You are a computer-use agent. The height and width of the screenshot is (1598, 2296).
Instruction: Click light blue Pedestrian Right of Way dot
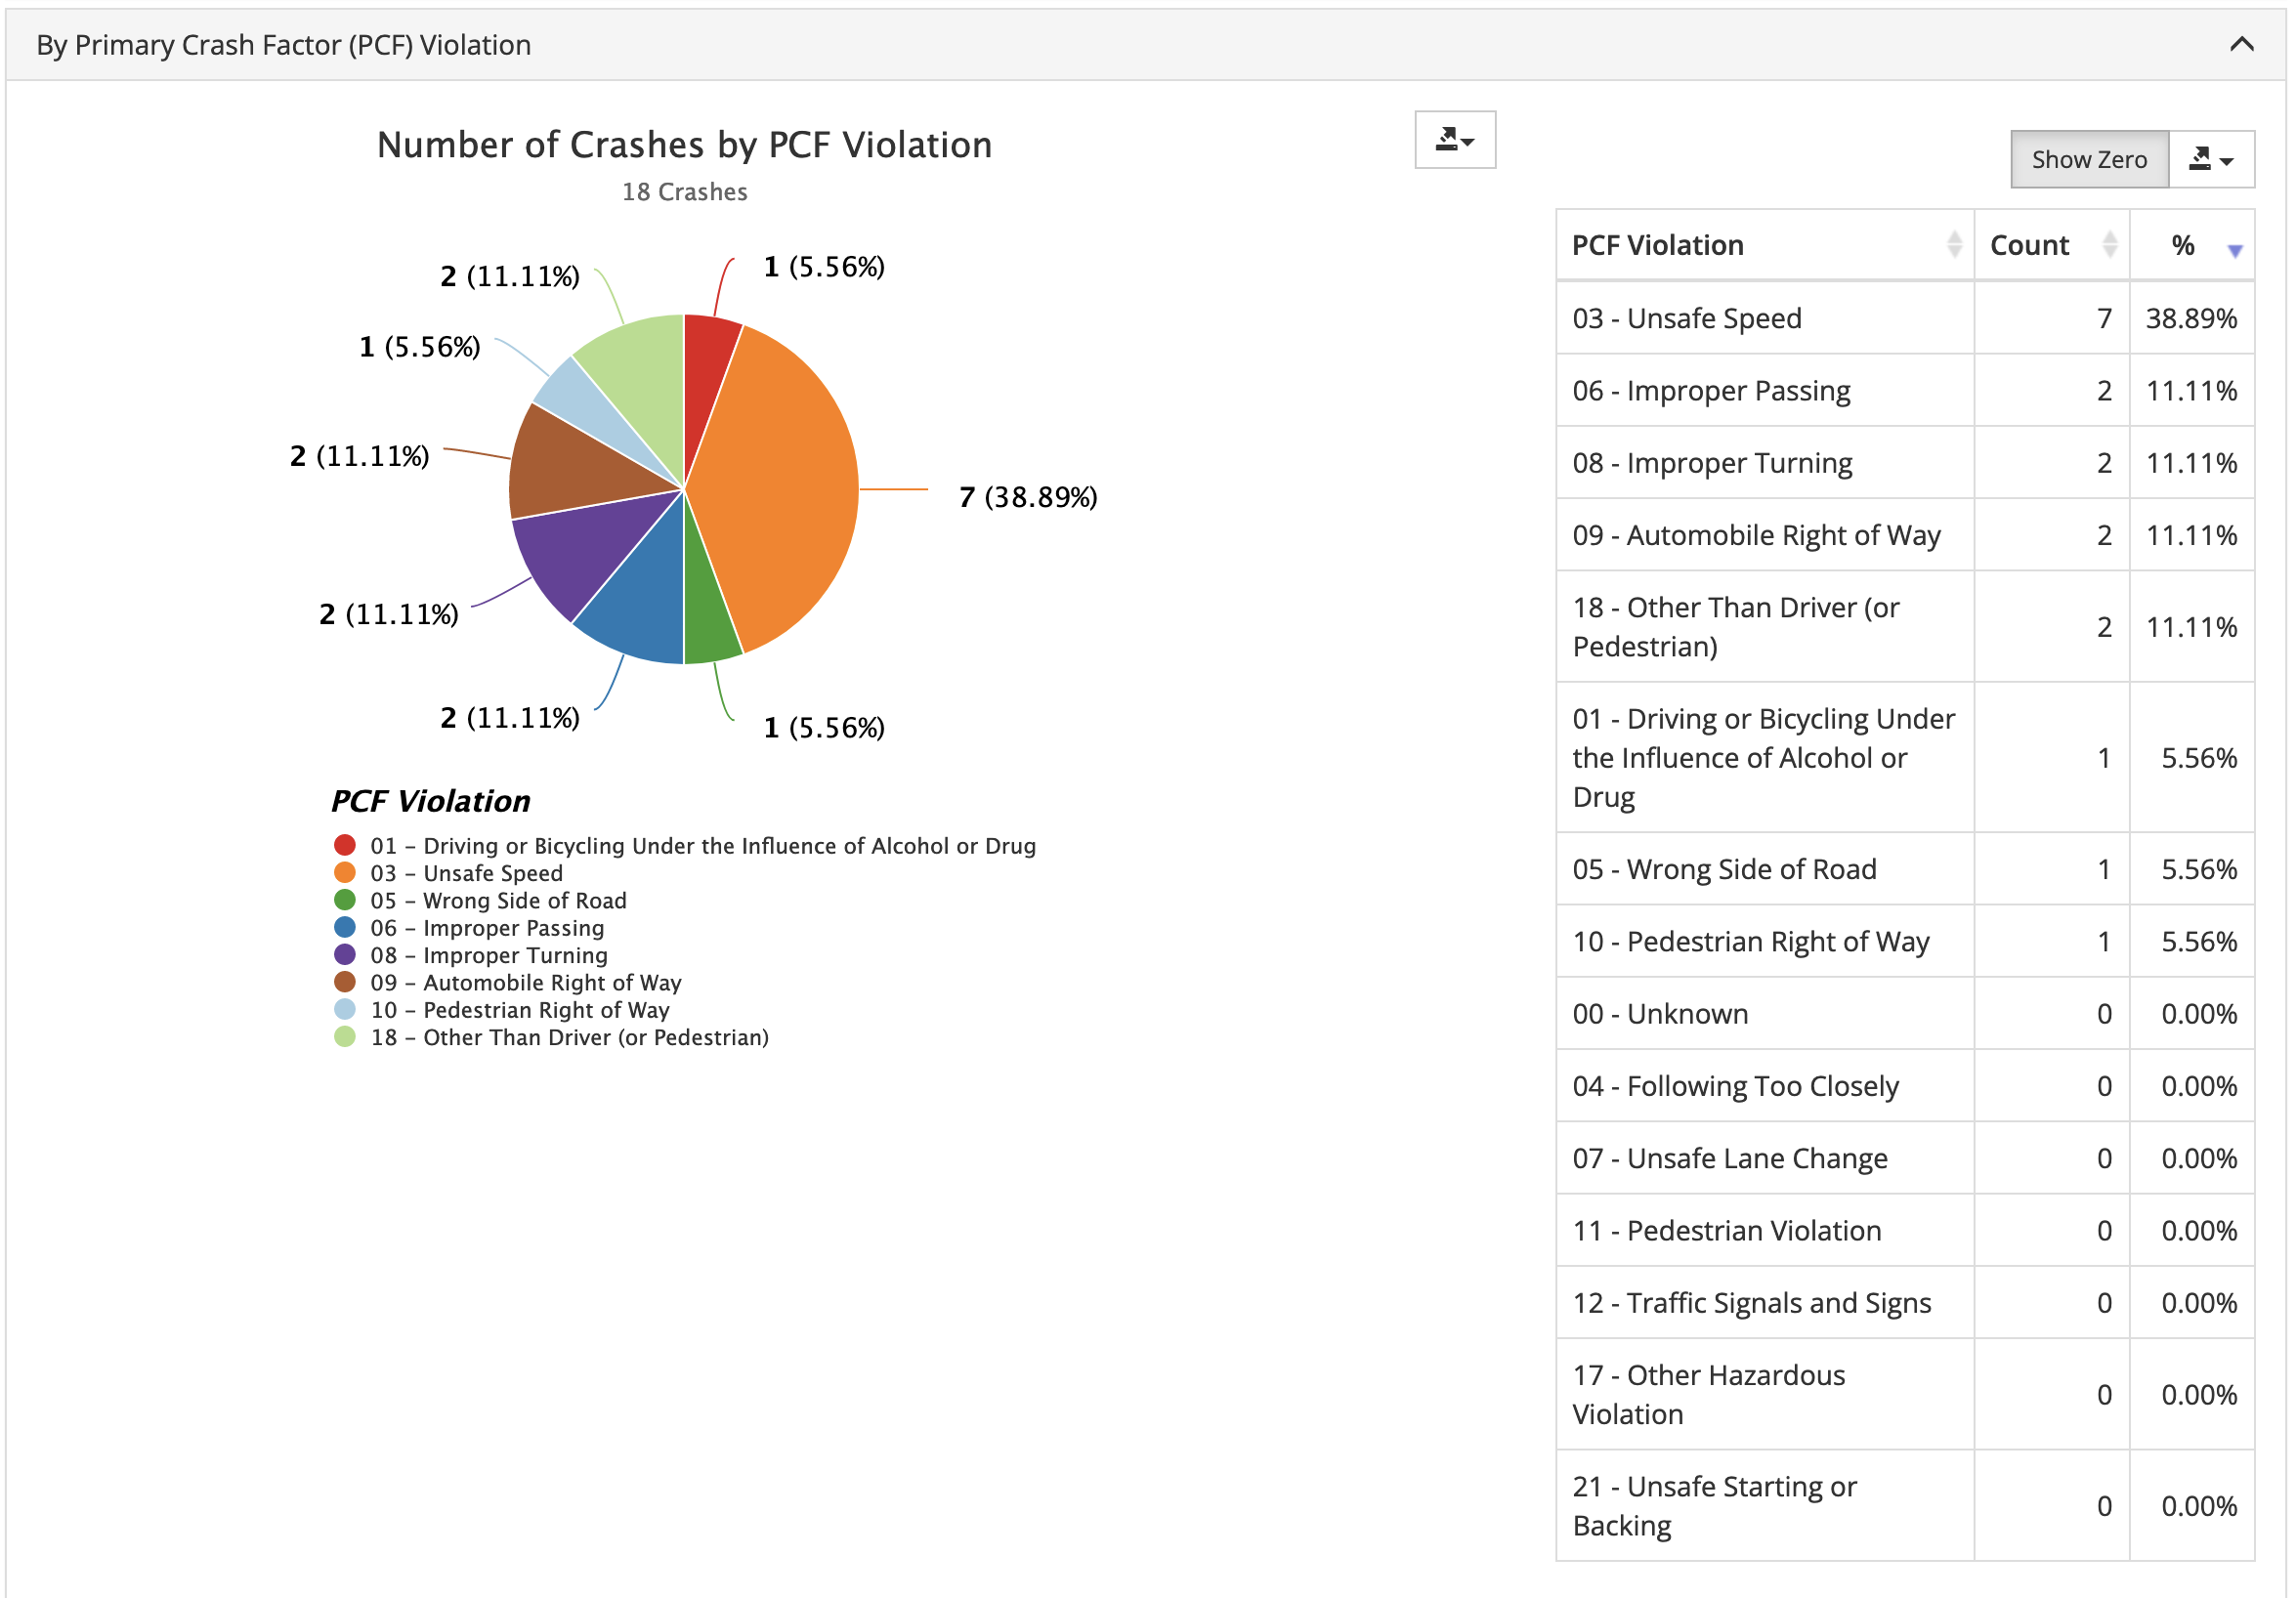(345, 1010)
